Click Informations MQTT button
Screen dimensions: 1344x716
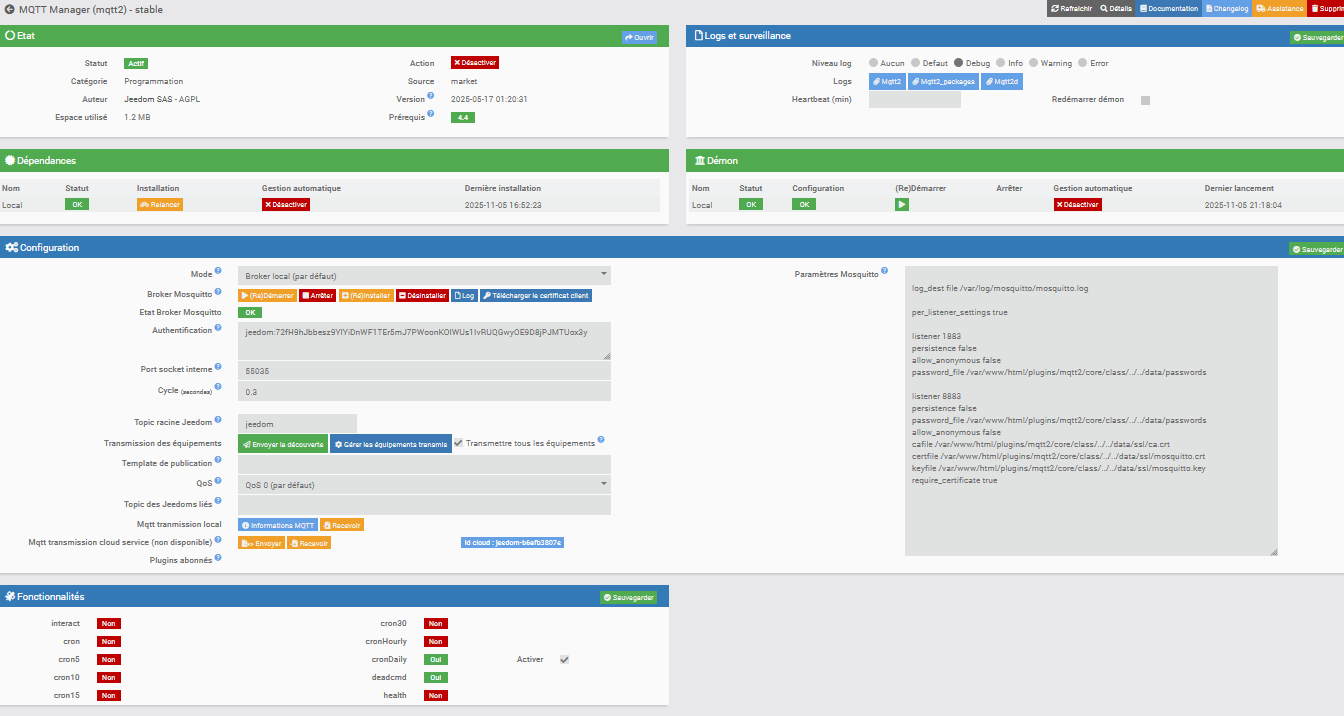pyautogui.click(x=277, y=525)
